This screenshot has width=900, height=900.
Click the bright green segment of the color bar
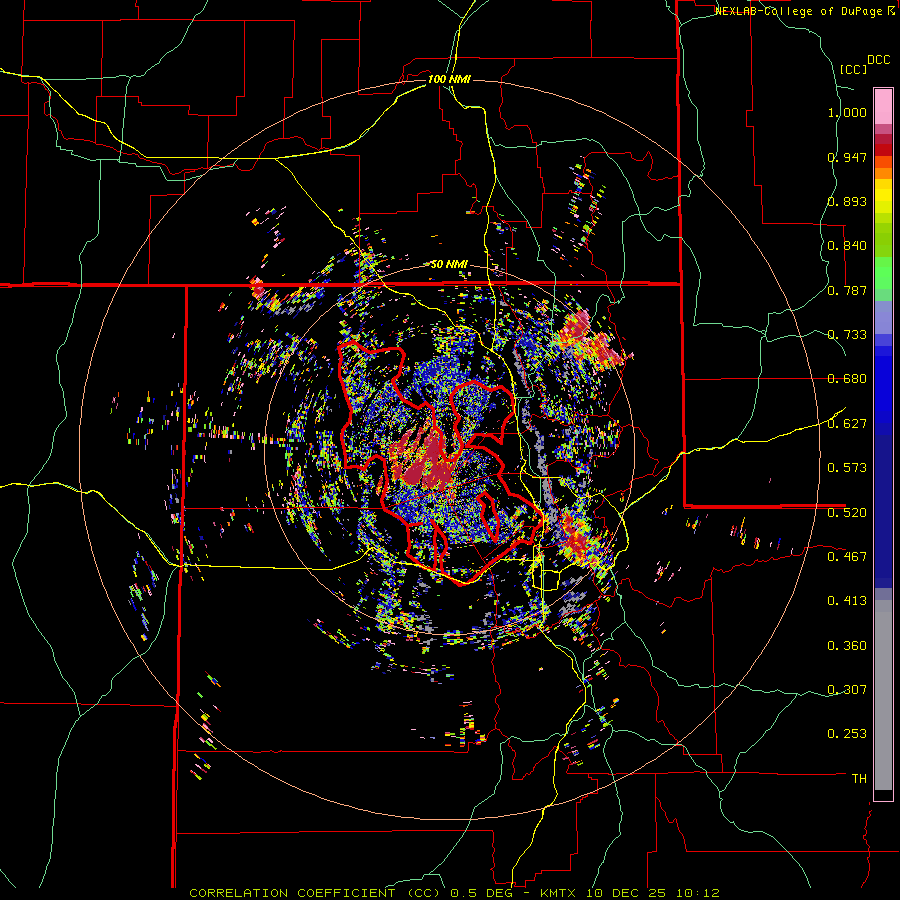point(883,273)
